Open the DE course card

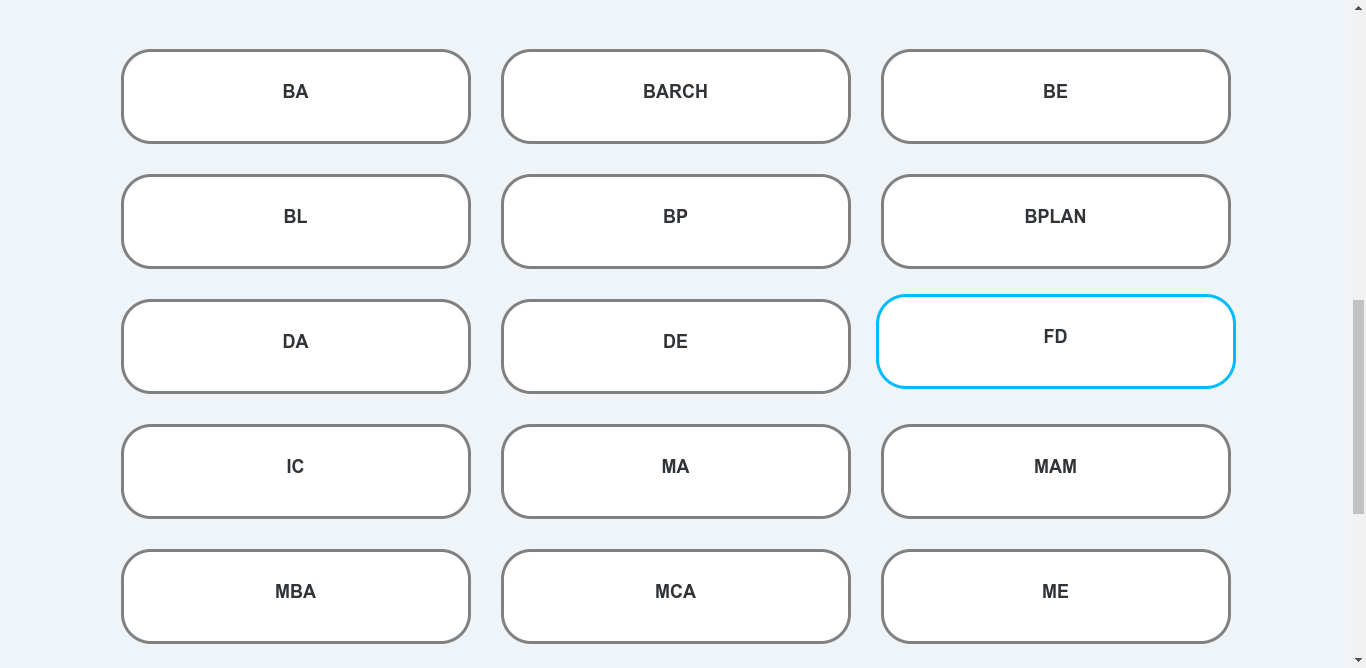click(676, 346)
